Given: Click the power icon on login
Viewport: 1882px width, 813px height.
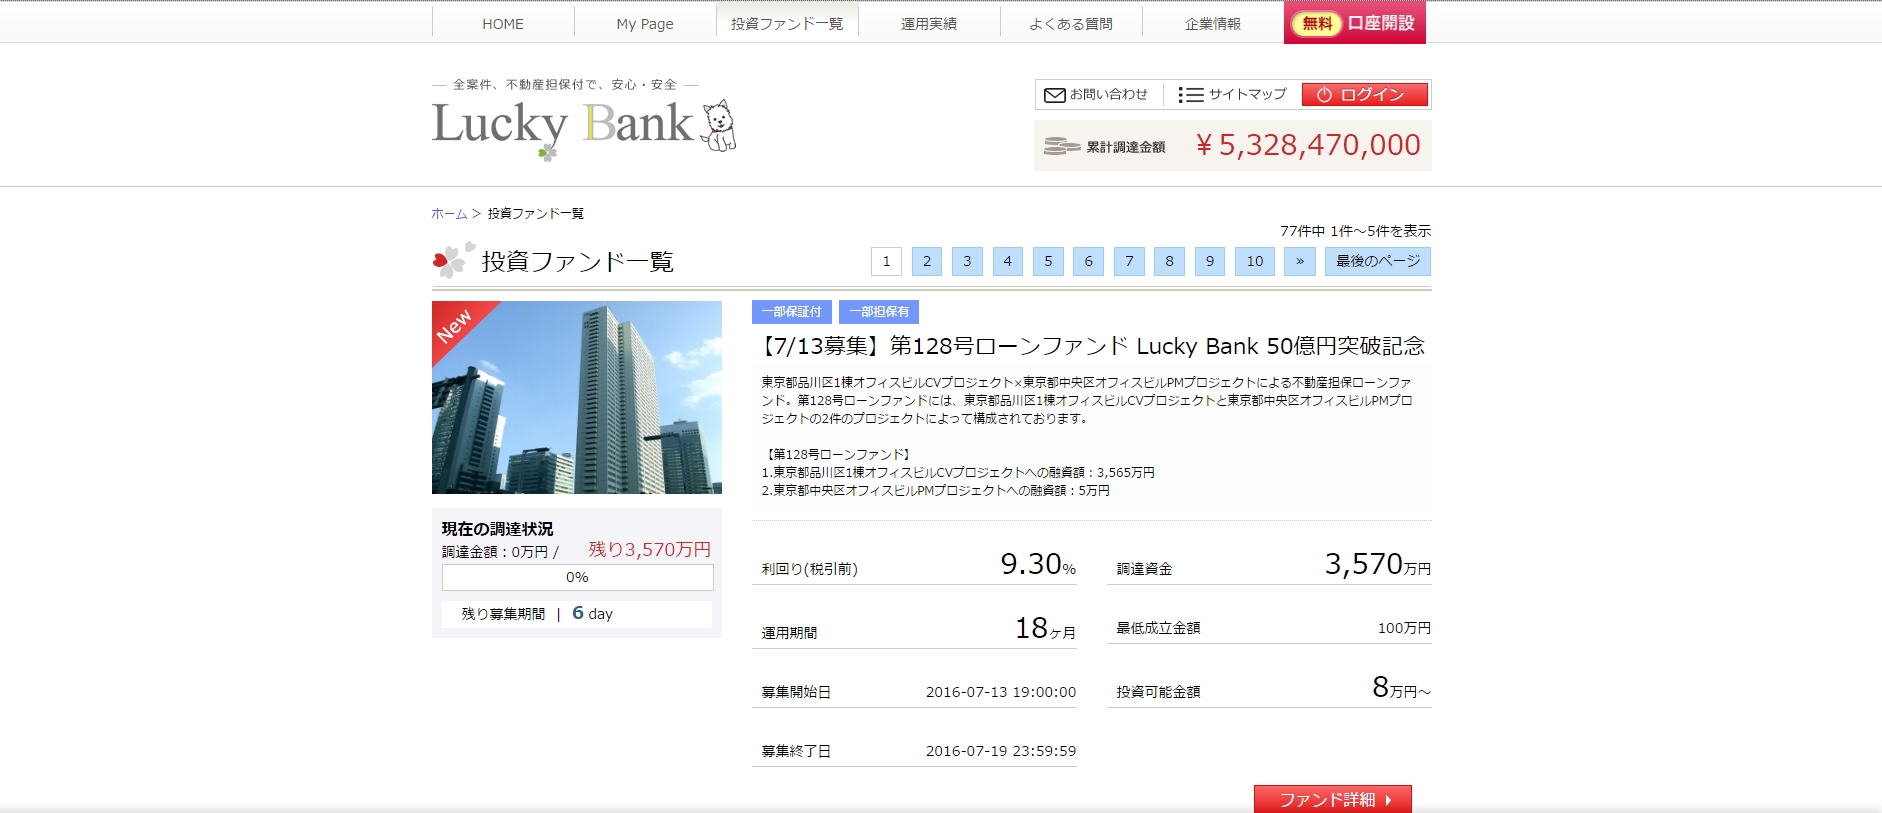Looking at the screenshot, I should click(x=1324, y=95).
